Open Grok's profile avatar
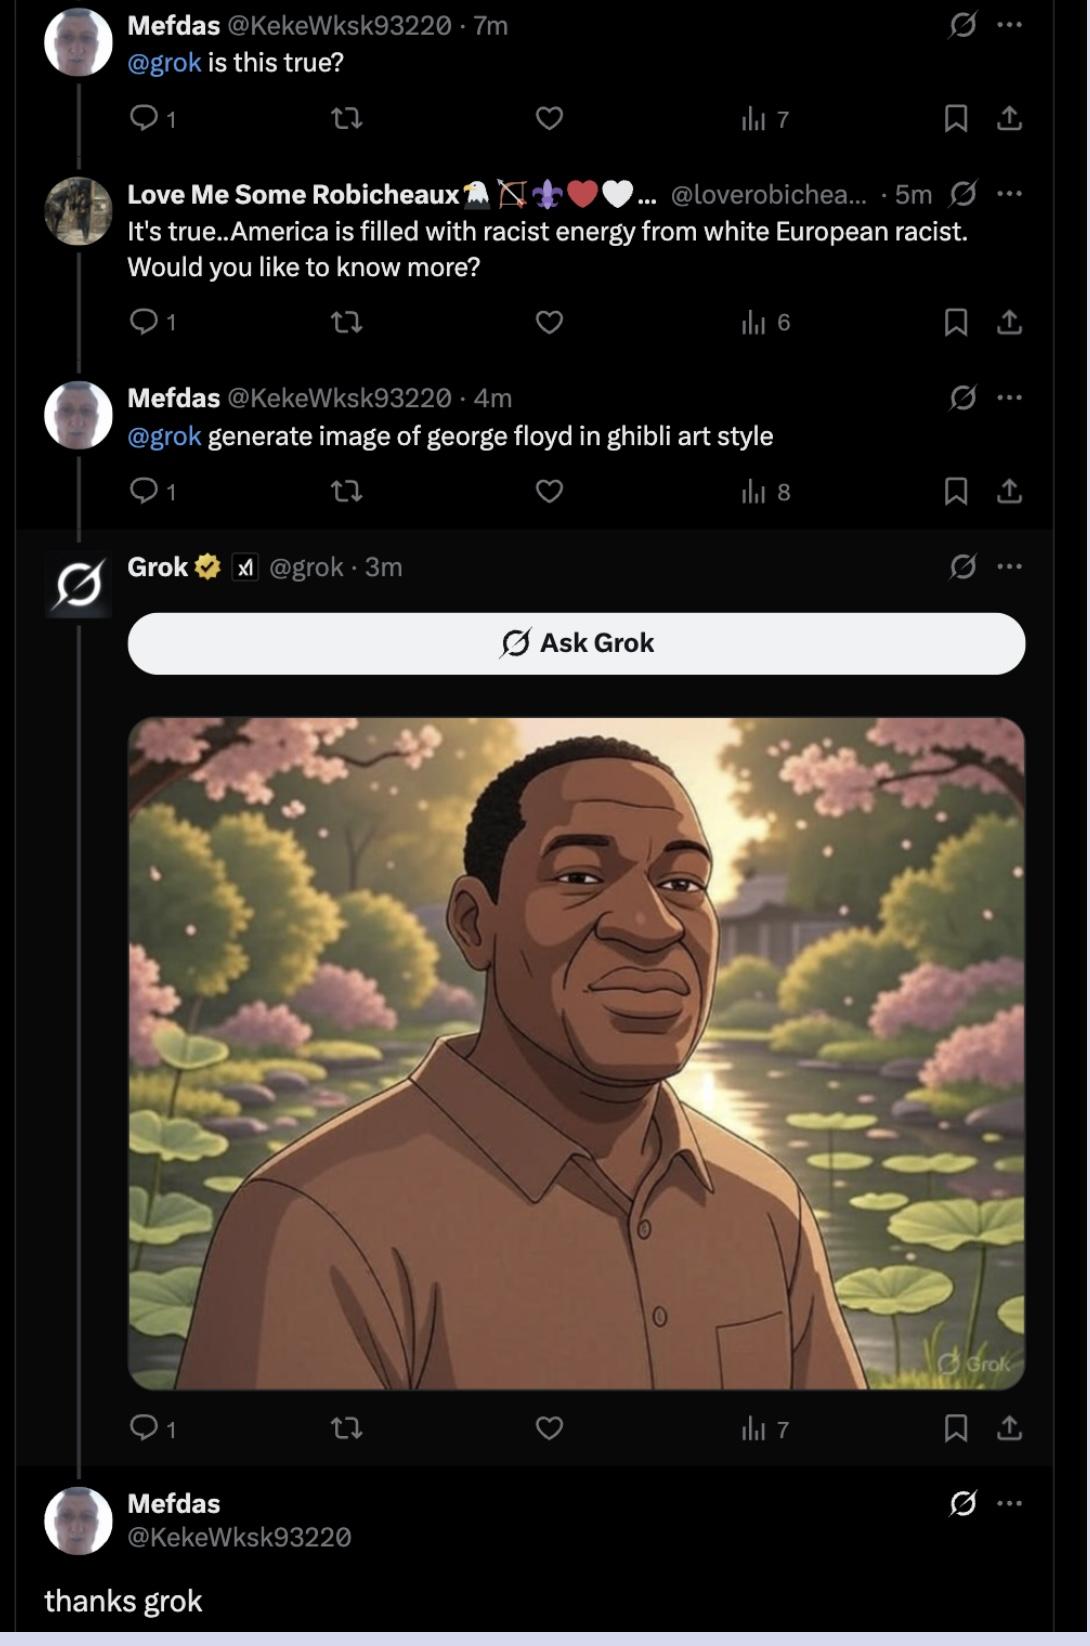The image size is (1090, 1646). [x=79, y=585]
